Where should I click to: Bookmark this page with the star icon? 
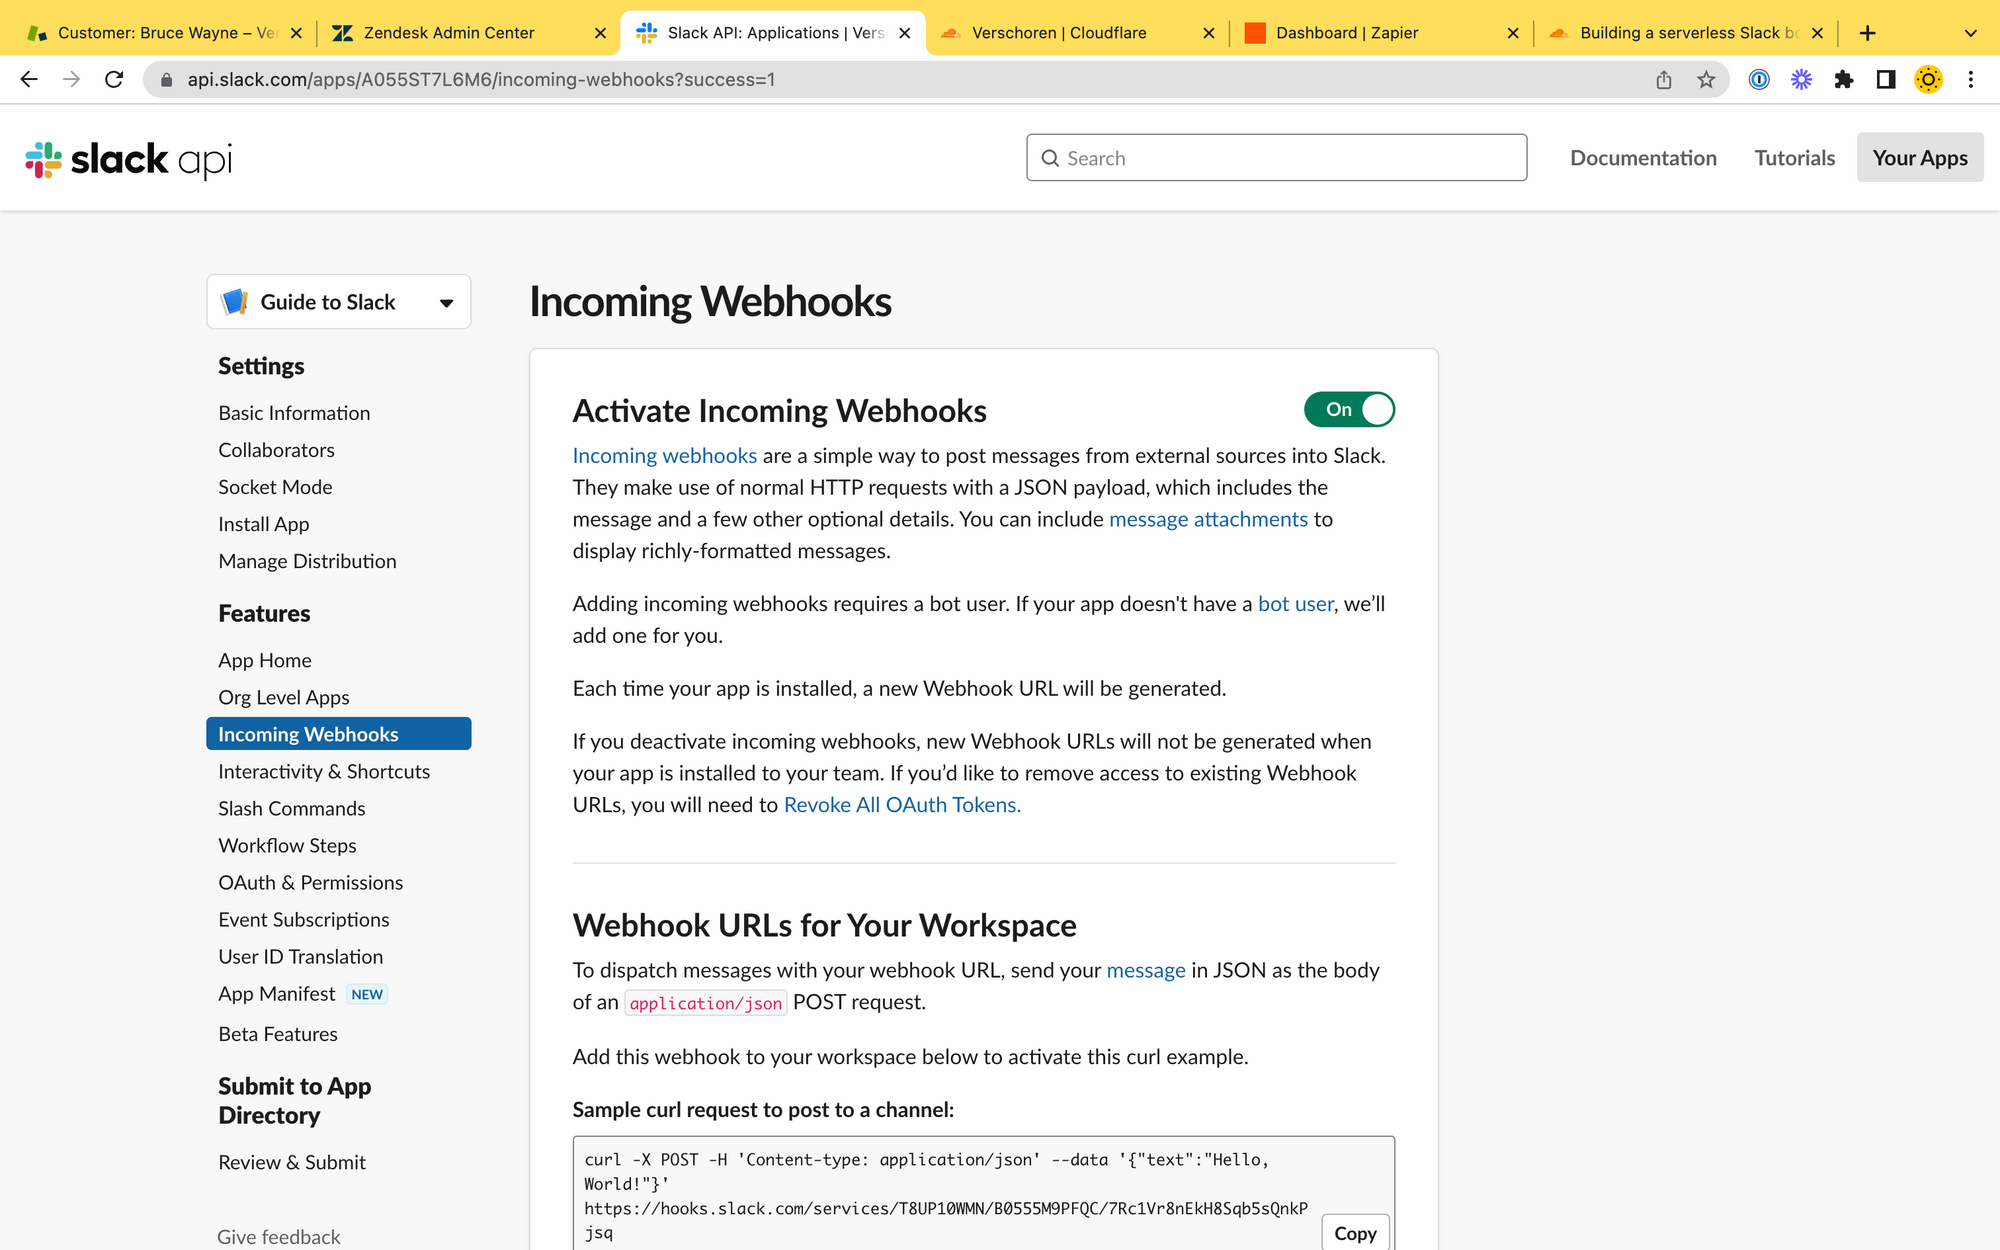click(x=1706, y=79)
